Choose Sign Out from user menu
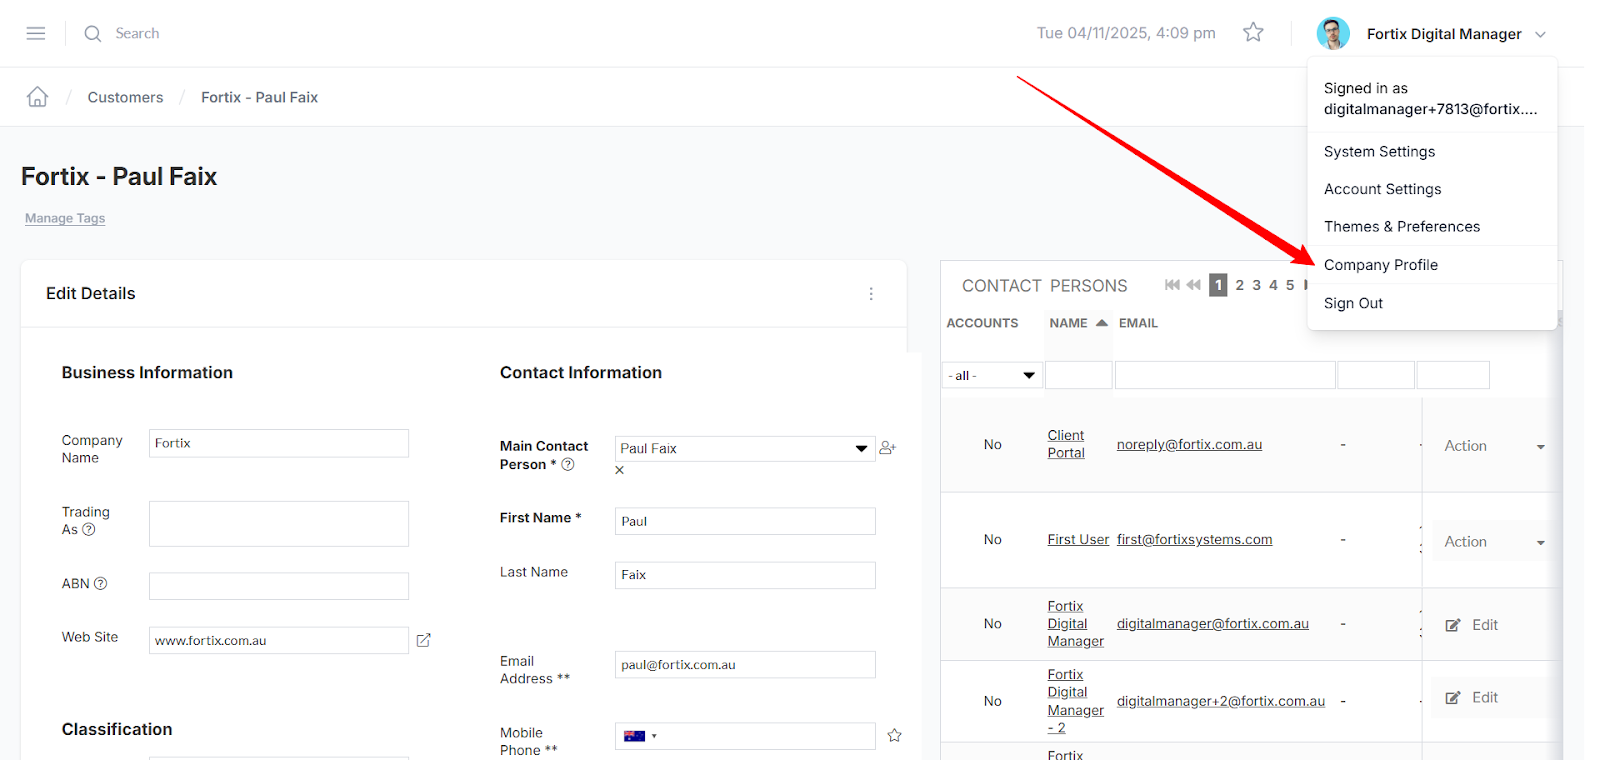The height and width of the screenshot is (760, 1600). [x=1353, y=303]
